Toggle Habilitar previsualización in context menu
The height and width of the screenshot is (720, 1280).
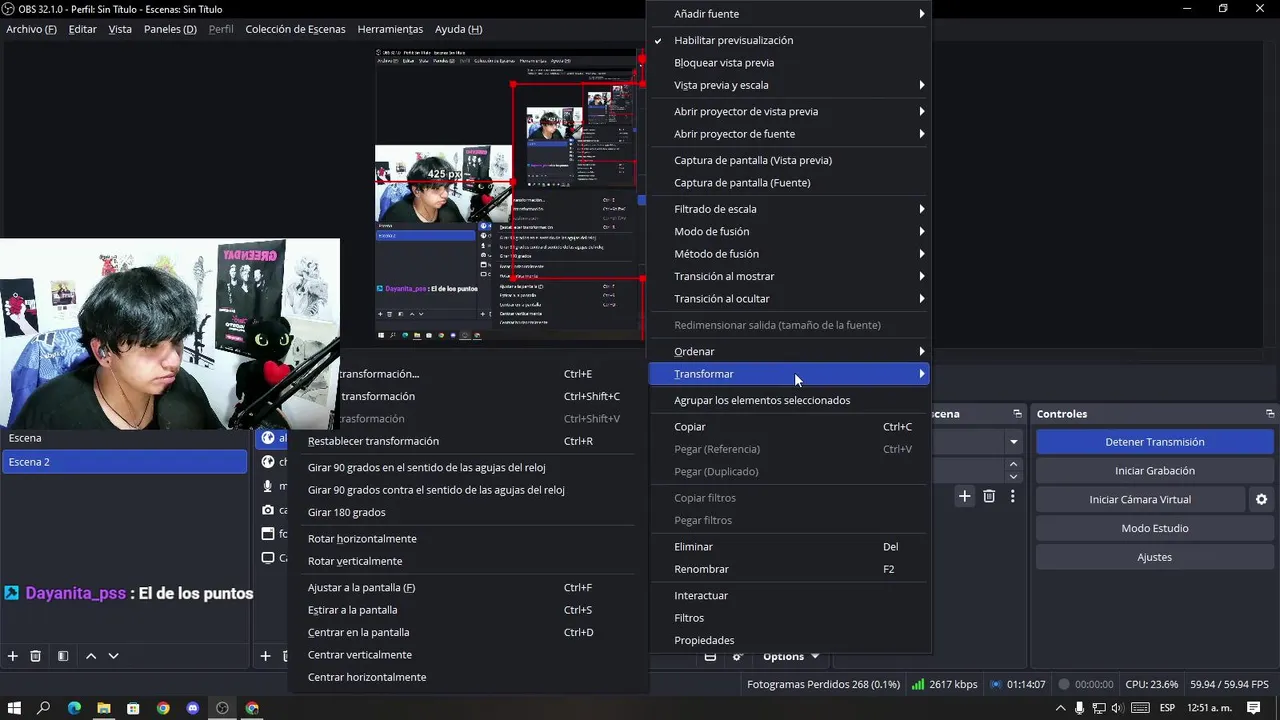point(790,40)
